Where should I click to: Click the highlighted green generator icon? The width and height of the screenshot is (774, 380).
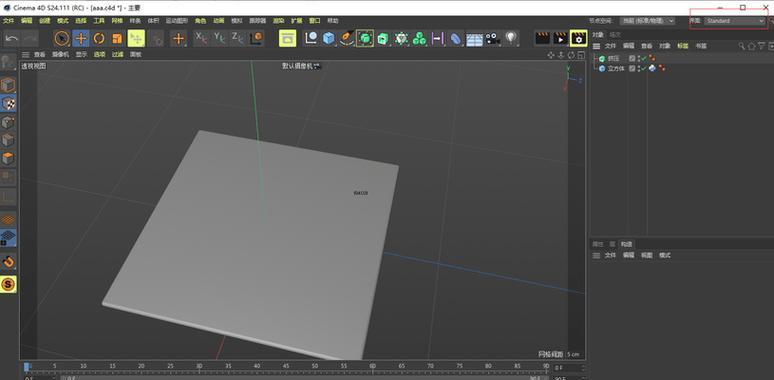coord(365,38)
